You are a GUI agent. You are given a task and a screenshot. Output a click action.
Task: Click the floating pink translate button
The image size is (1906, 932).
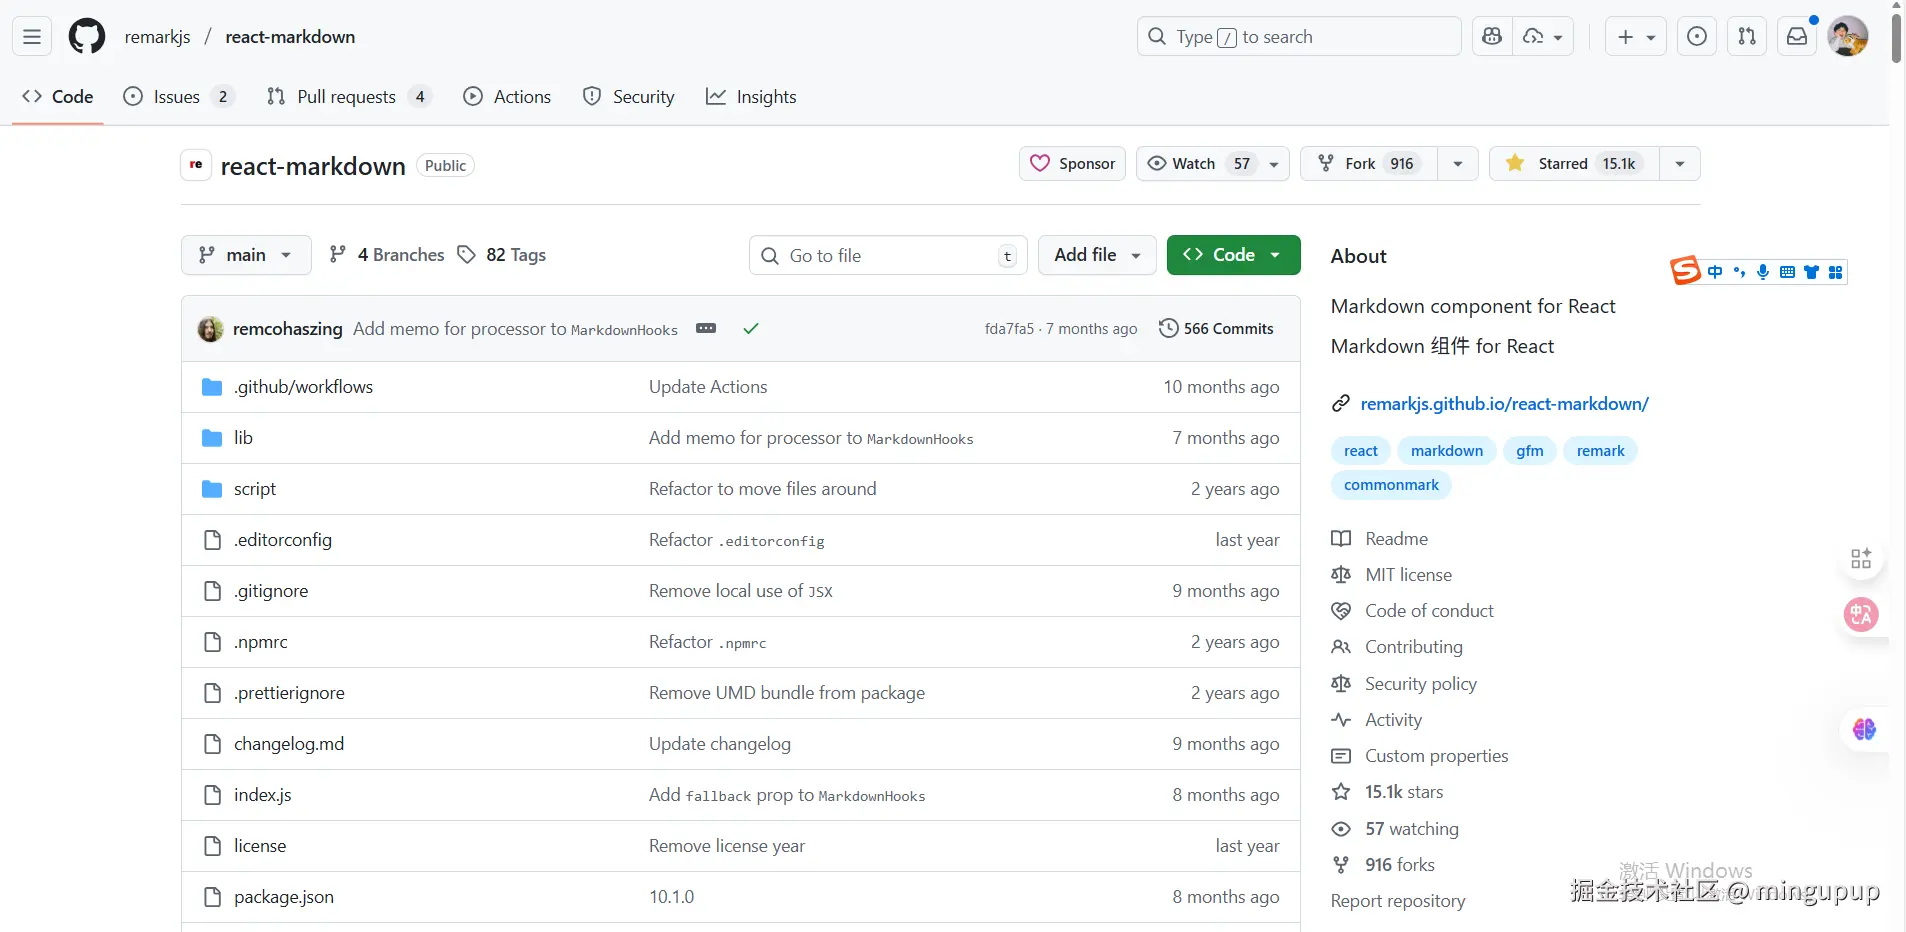1861,614
